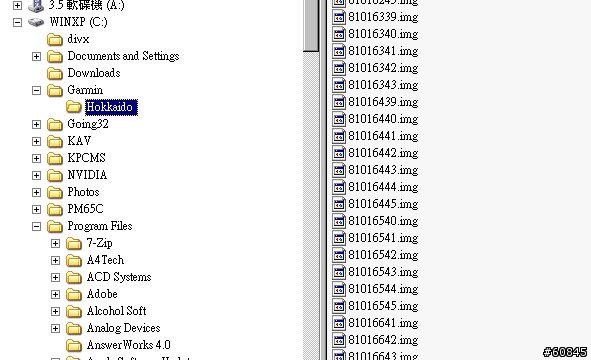Viewport: 591px width, 360px height.
Task: Select the AnswerWorks 4.0 folder label
Action: coord(129,345)
